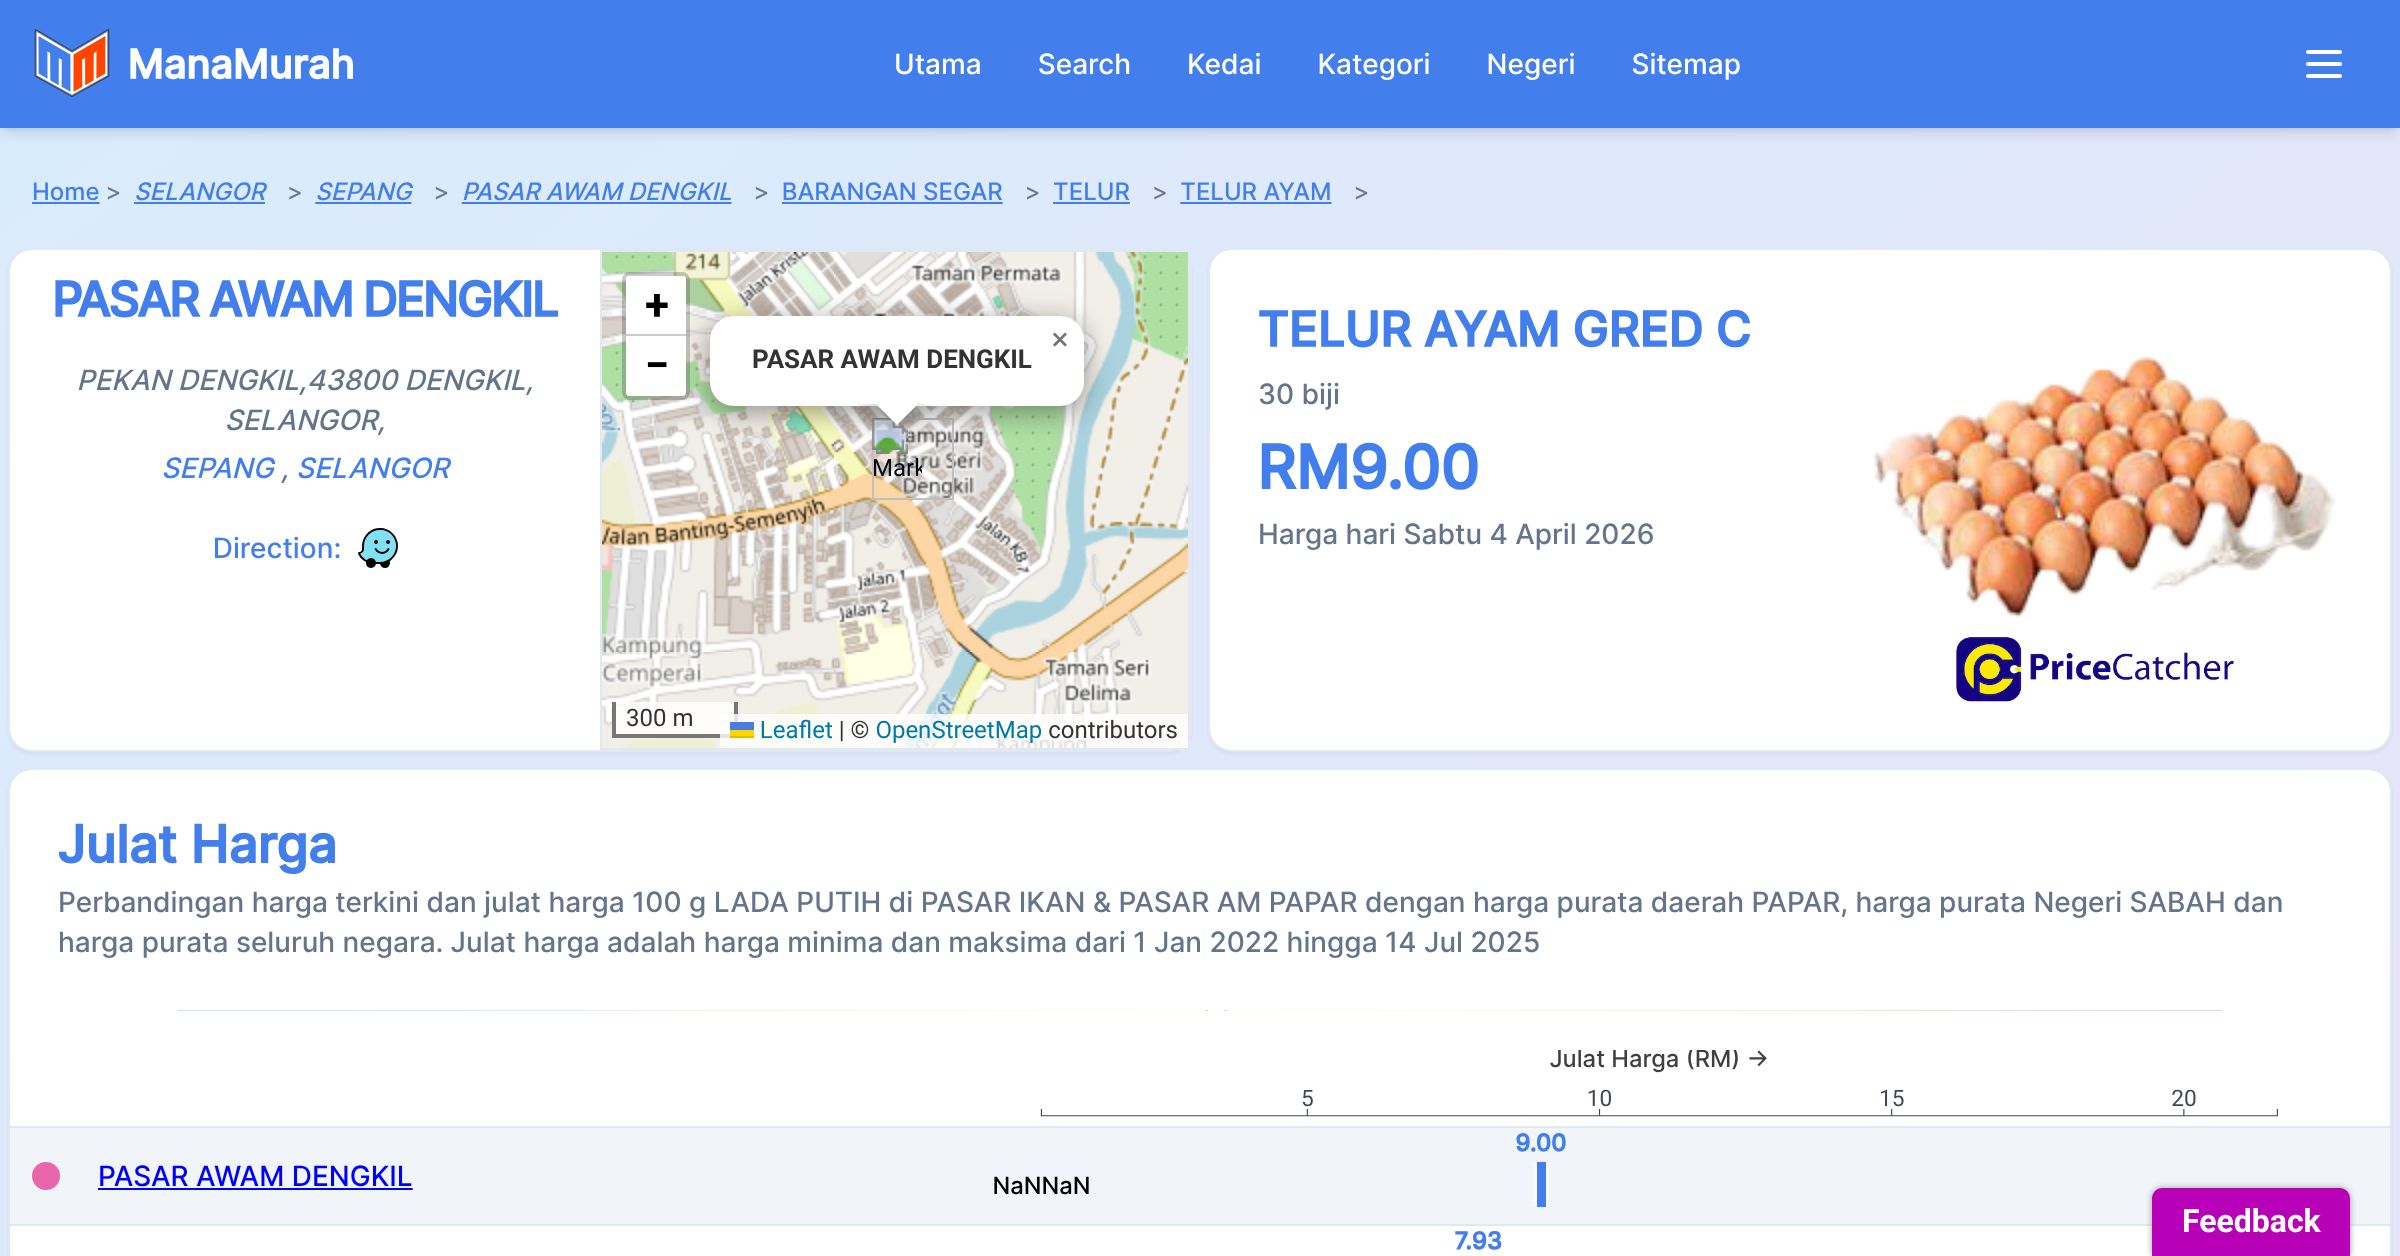This screenshot has height=1256, width=2400.
Task: Click the TELUR AYAM breadcrumb
Action: [x=1255, y=191]
